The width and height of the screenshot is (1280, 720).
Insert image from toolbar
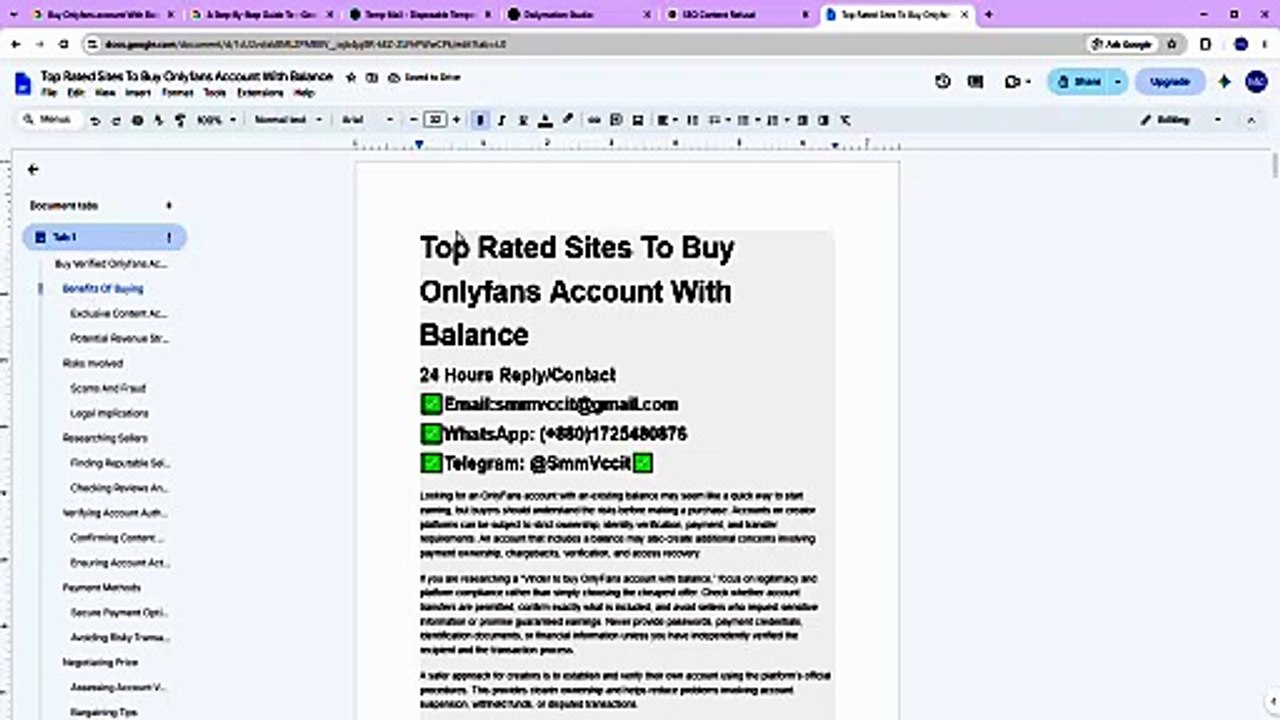click(638, 120)
